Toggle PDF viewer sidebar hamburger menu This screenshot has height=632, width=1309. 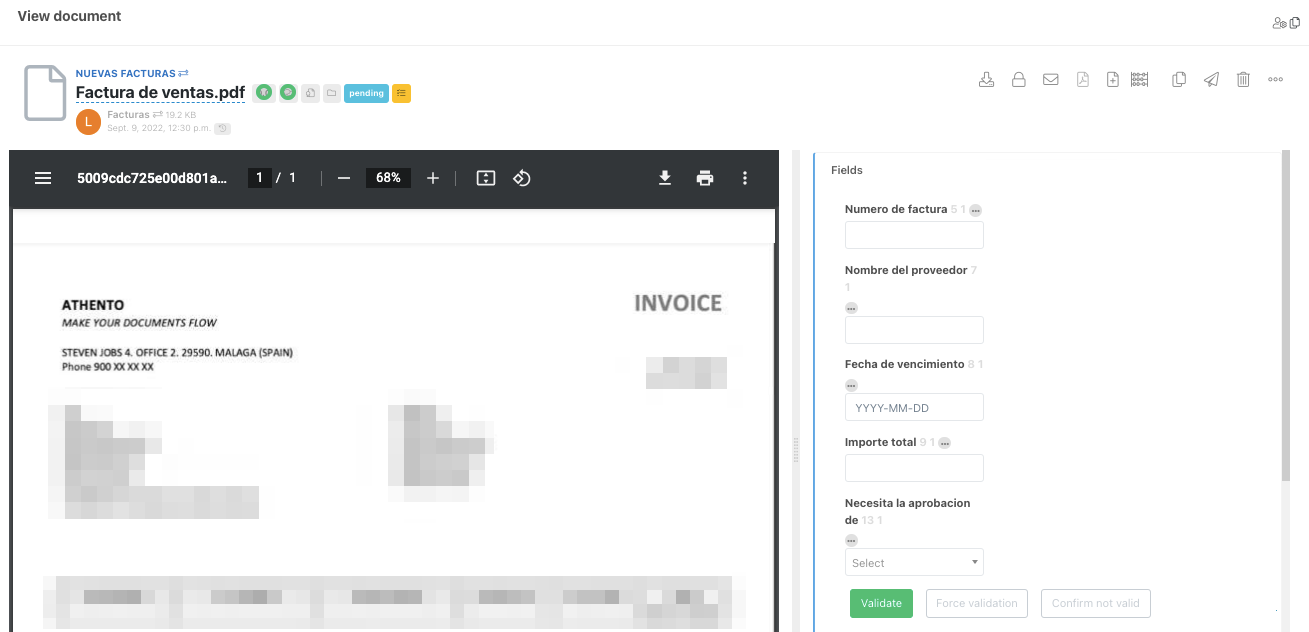(x=43, y=178)
